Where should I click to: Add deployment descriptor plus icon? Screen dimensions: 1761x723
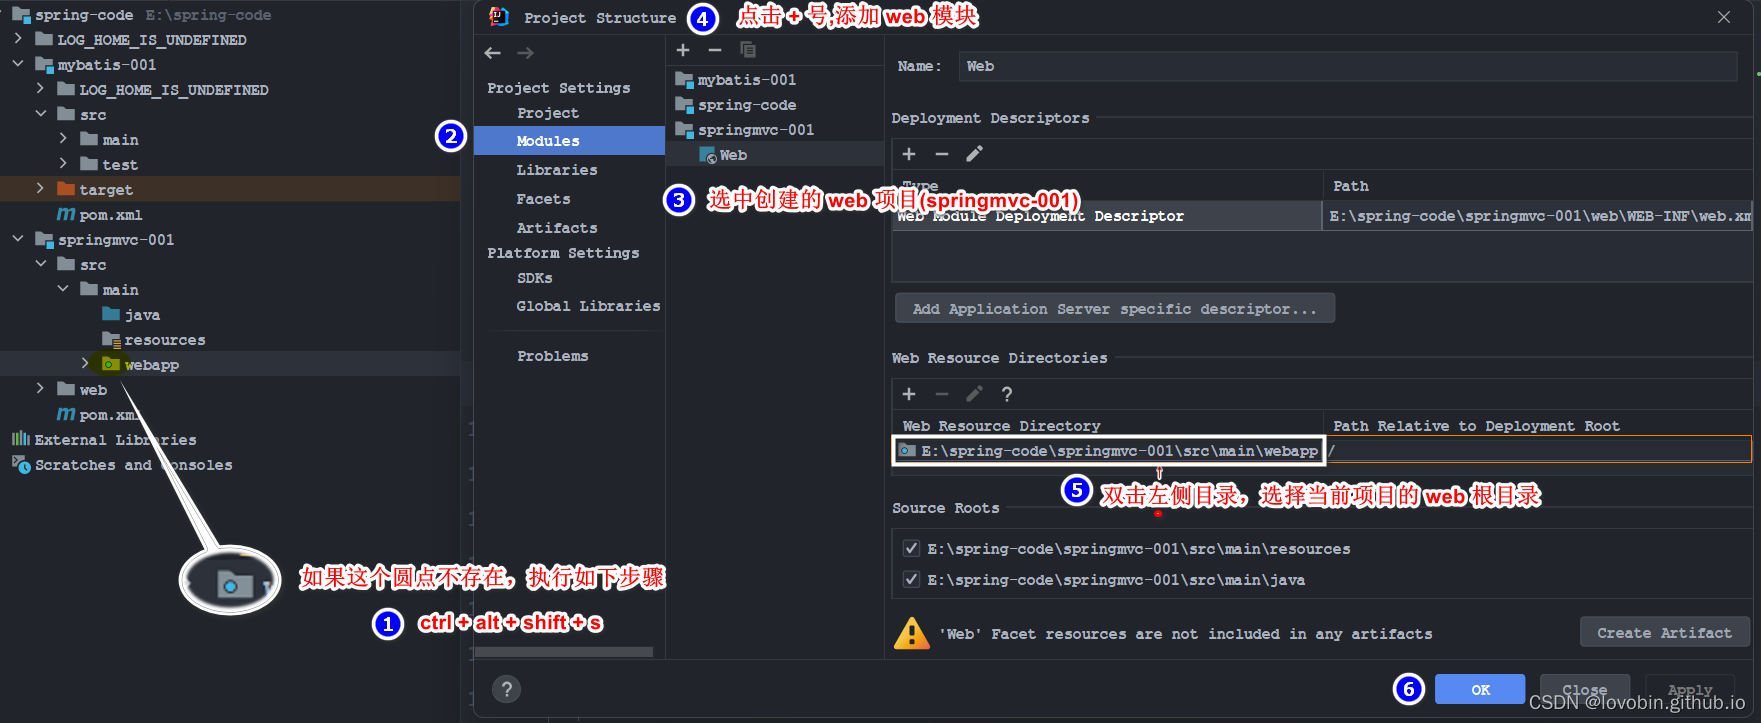[x=909, y=154]
